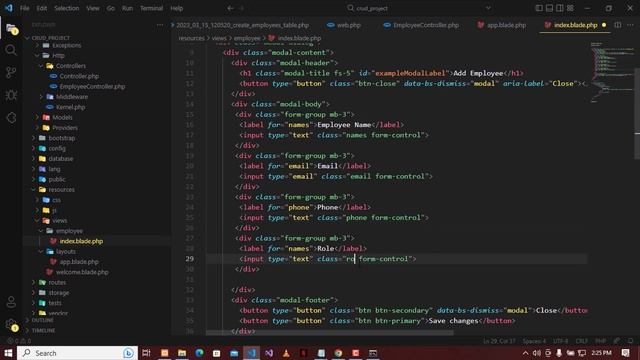Open the Extensions view in activity bar
Viewport: 640px width, 360px height.
click(11, 118)
